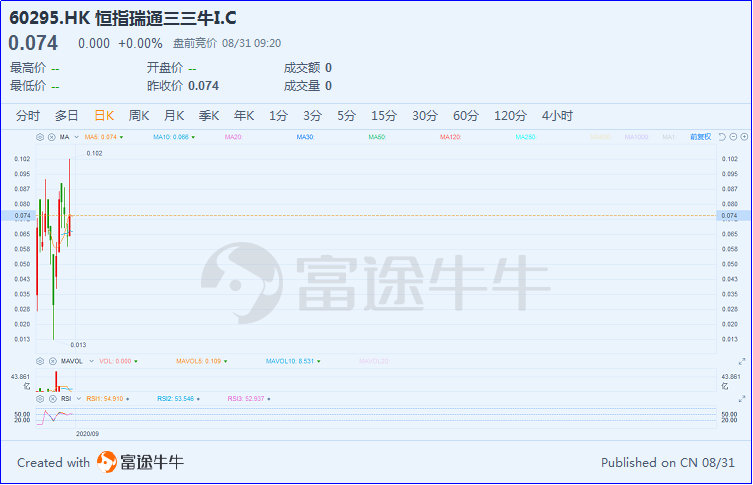Toggle the MAVOL5 line visibility
This screenshot has width=753, height=485.
tap(202, 361)
